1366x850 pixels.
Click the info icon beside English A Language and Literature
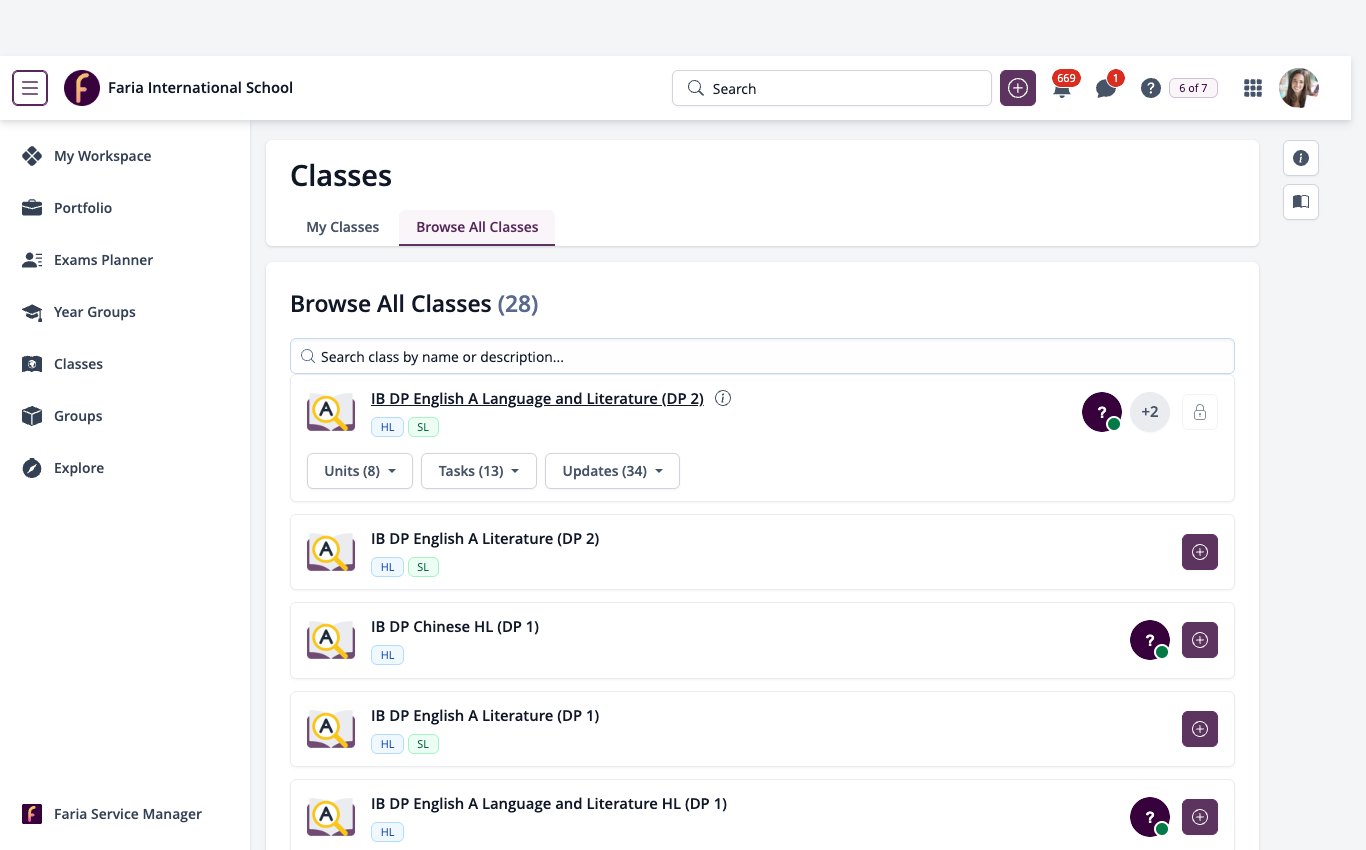point(724,398)
